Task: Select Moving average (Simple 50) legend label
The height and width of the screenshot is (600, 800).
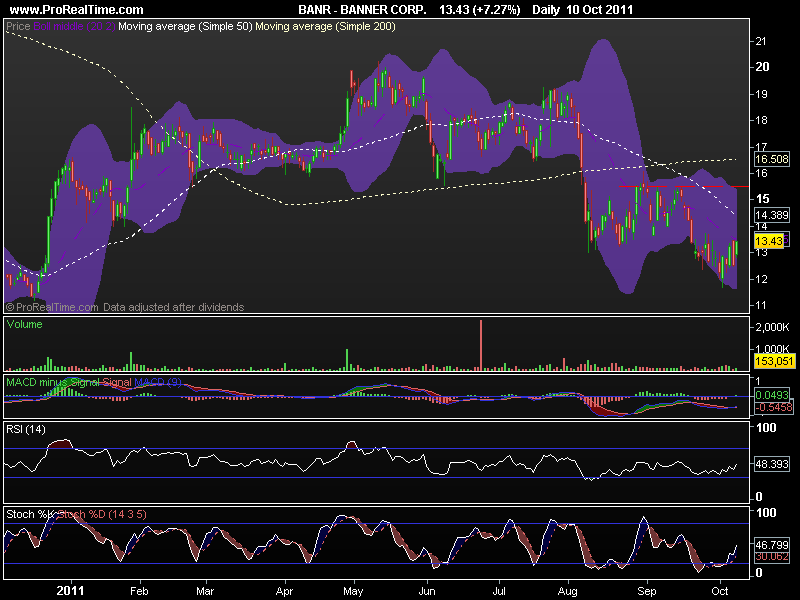Action: point(185,26)
